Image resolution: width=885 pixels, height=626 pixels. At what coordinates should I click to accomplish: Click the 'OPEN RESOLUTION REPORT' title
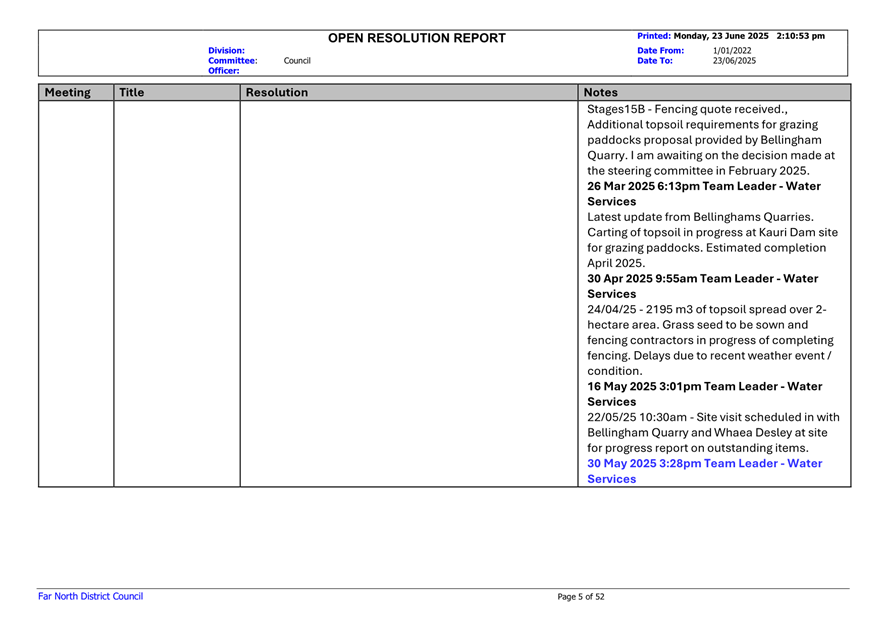click(417, 38)
